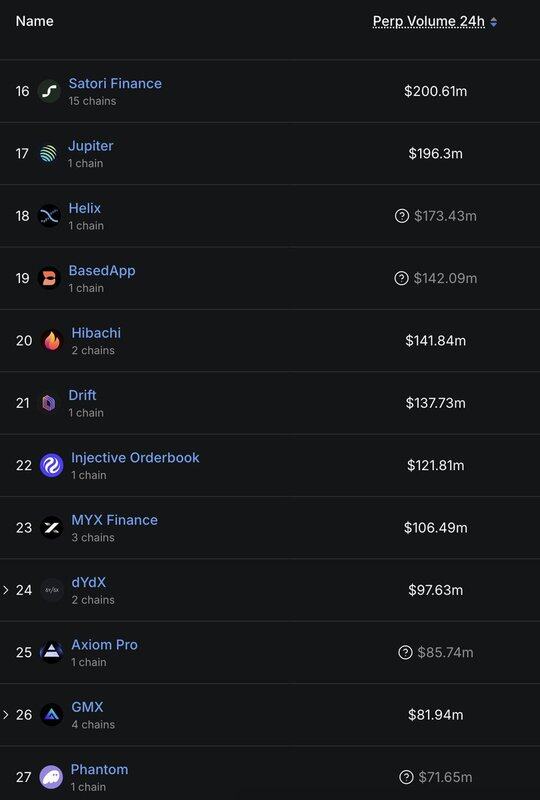The image size is (540, 800).
Task: Click the Name column header
Action: tap(35, 21)
